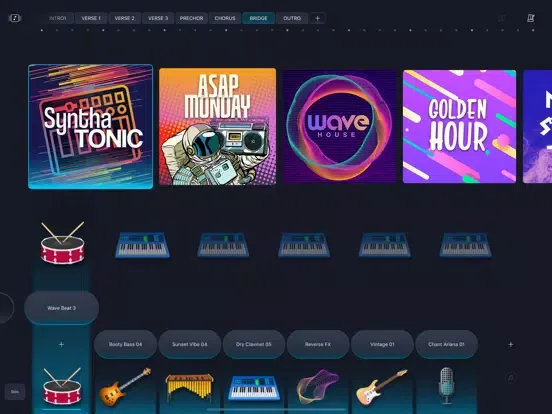Screen dimensions: 552x414
Task: Click the faint music note icon at the right edge
Action: (511, 378)
